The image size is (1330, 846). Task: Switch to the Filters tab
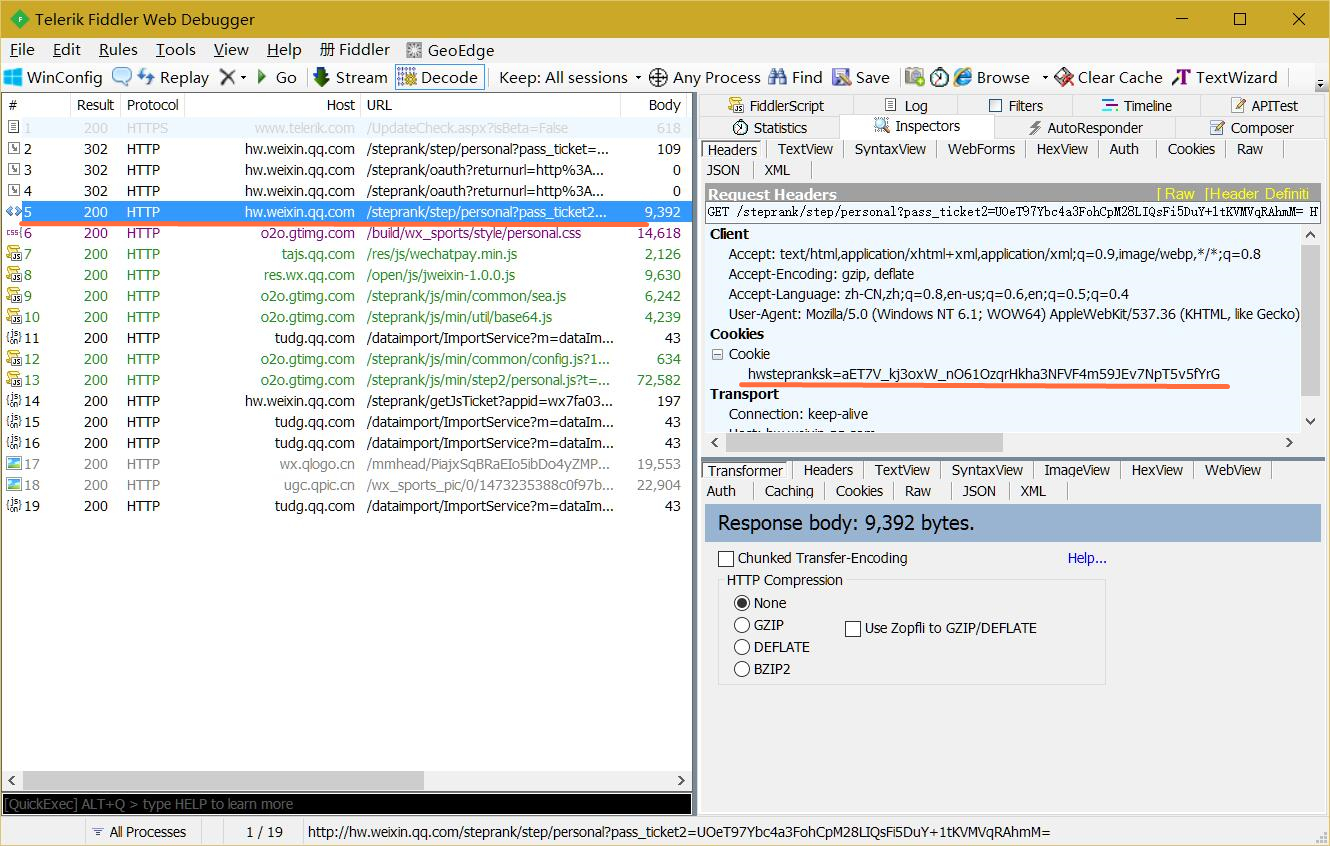(x=1015, y=105)
